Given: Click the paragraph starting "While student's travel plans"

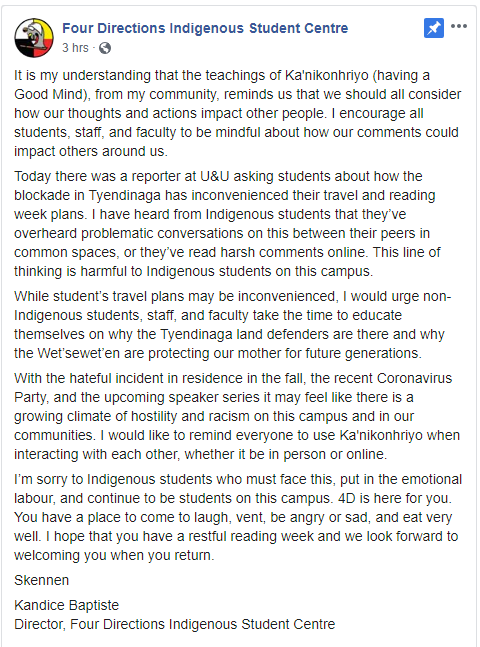Looking at the screenshot, I should [x=233, y=325].
